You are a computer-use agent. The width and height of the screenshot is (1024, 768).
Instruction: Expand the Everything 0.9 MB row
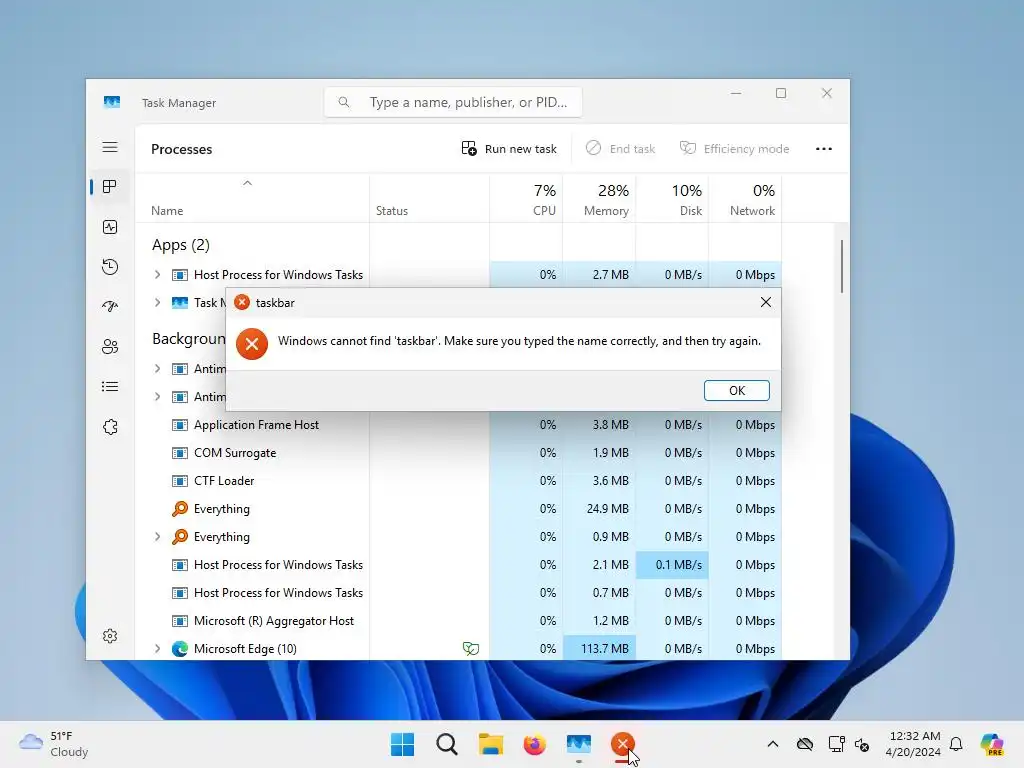[x=157, y=537]
